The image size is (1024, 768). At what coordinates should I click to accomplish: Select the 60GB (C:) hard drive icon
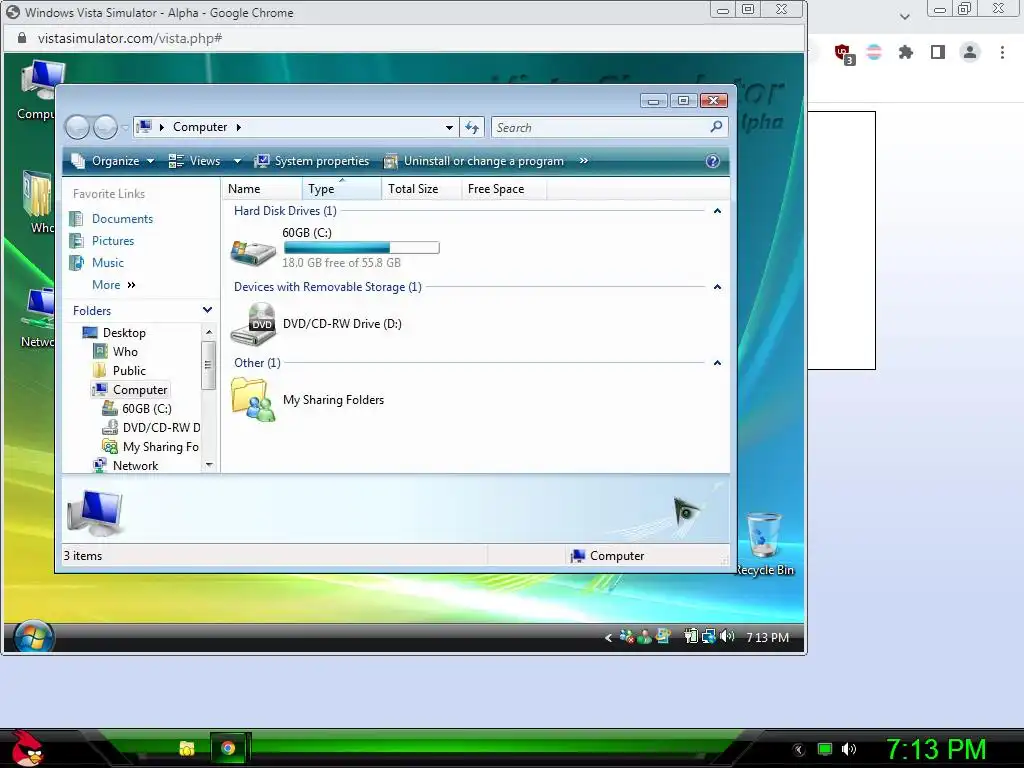253,251
